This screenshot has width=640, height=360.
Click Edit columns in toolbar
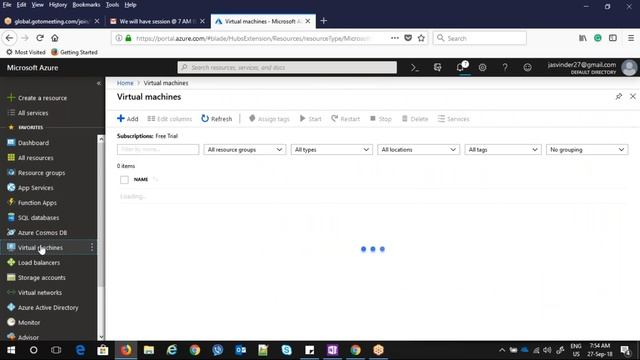pos(170,119)
